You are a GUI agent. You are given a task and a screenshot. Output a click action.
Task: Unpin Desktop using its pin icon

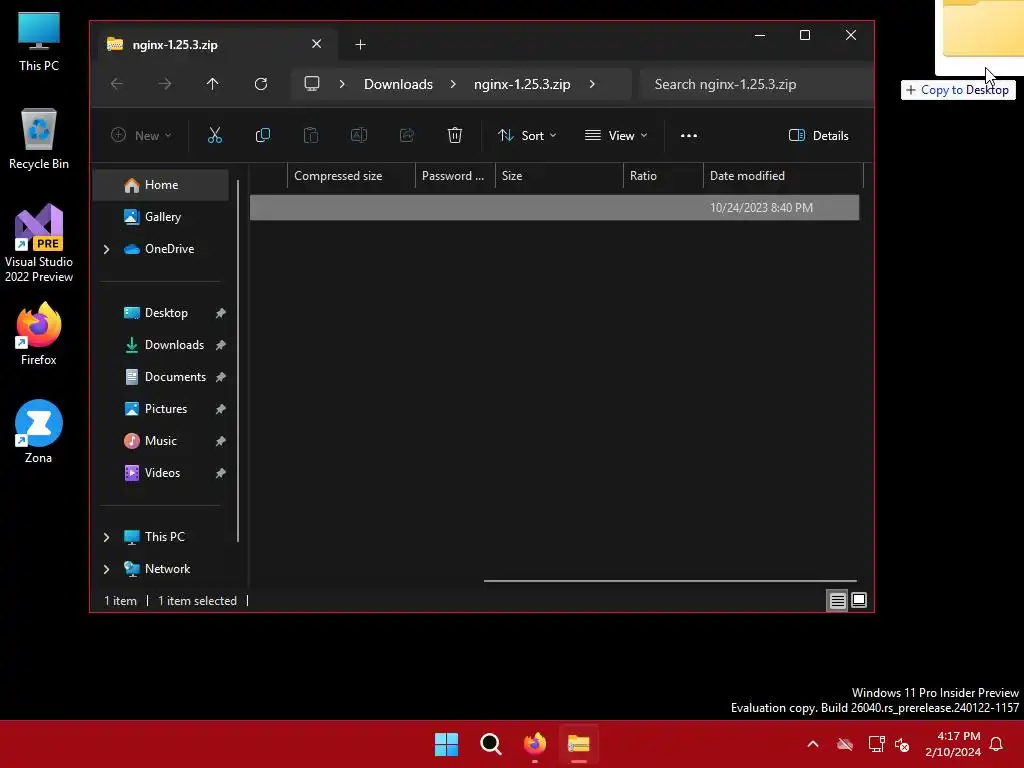221,313
